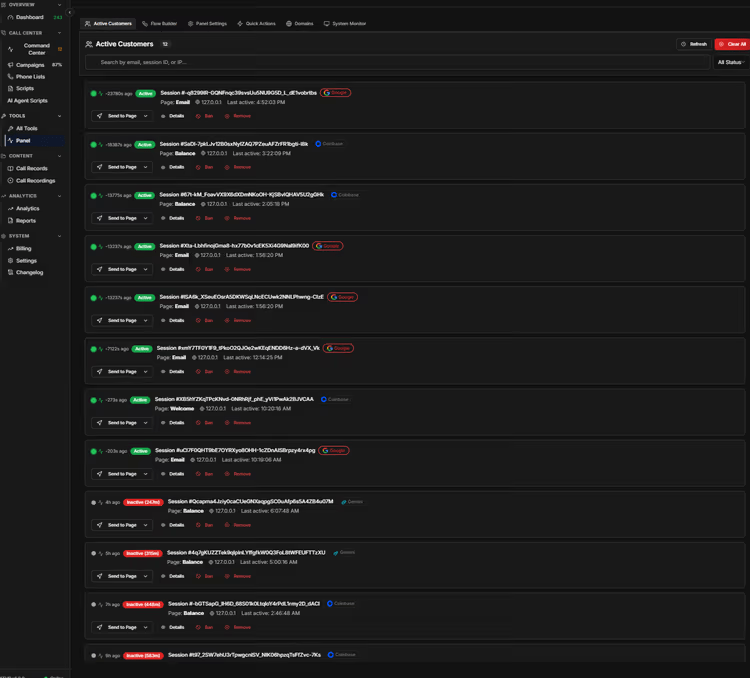This screenshot has width=750, height=678.
Task: Collapse the sidebar with the arrow toggle
Action: pos(69,12)
